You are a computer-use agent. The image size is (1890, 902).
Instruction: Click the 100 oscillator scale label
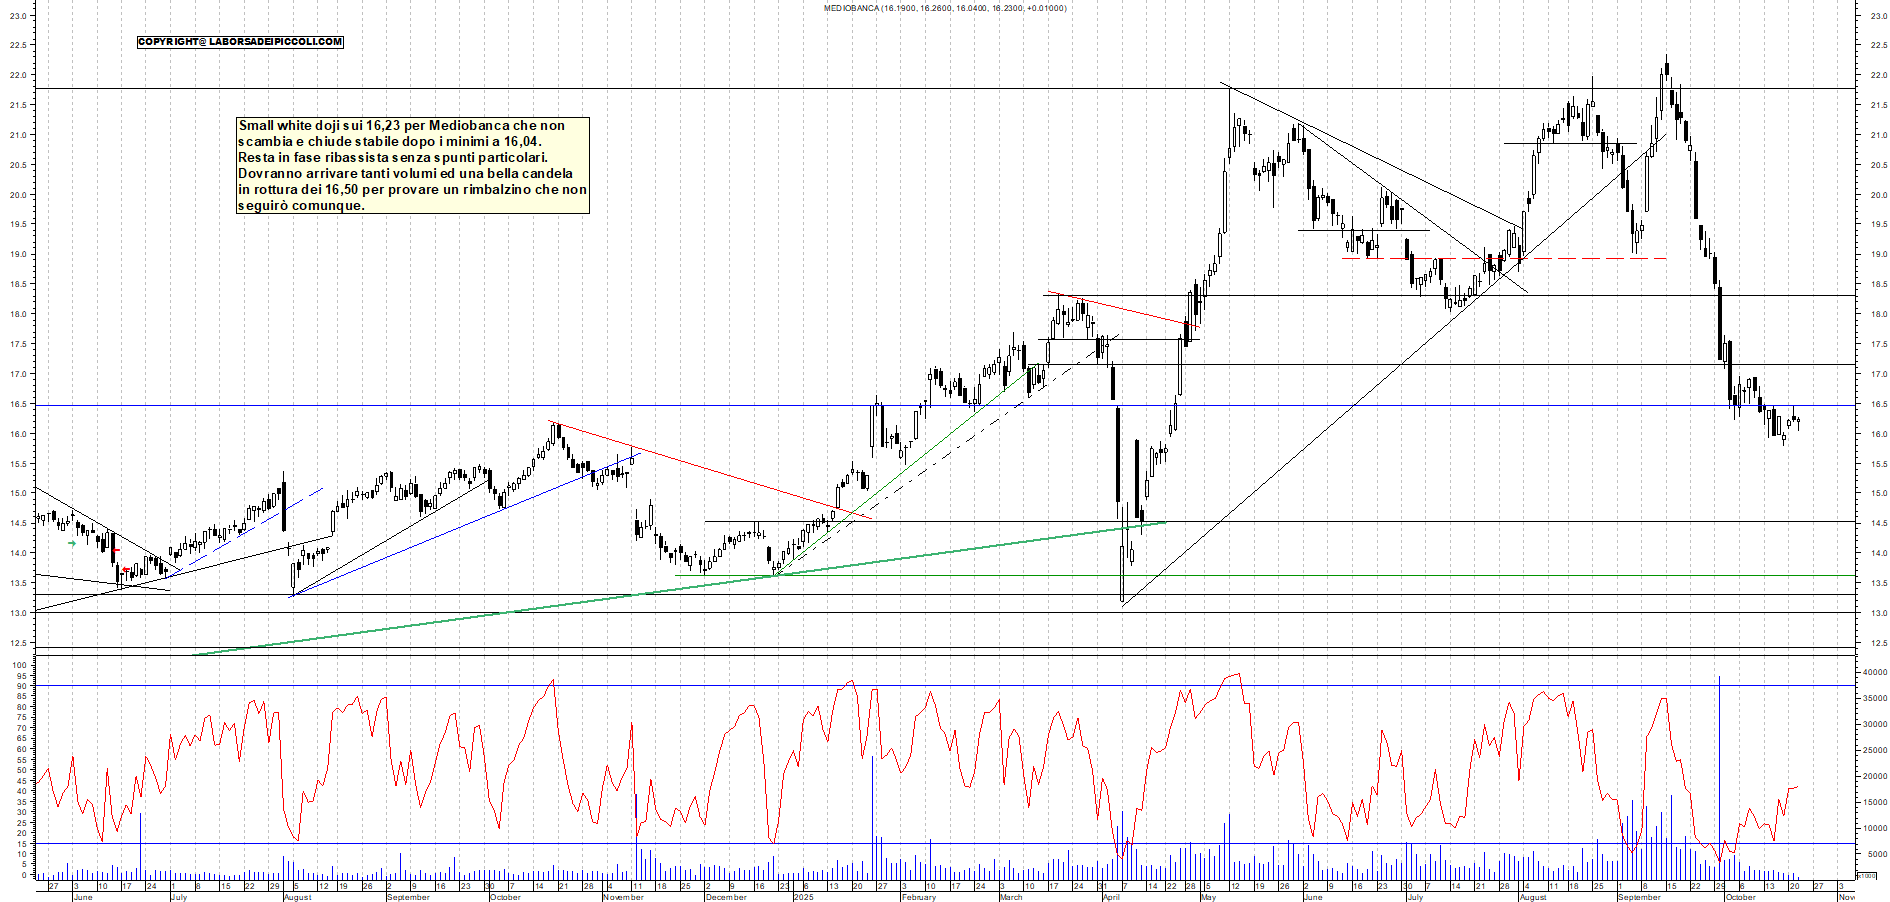(x=18, y=665)
